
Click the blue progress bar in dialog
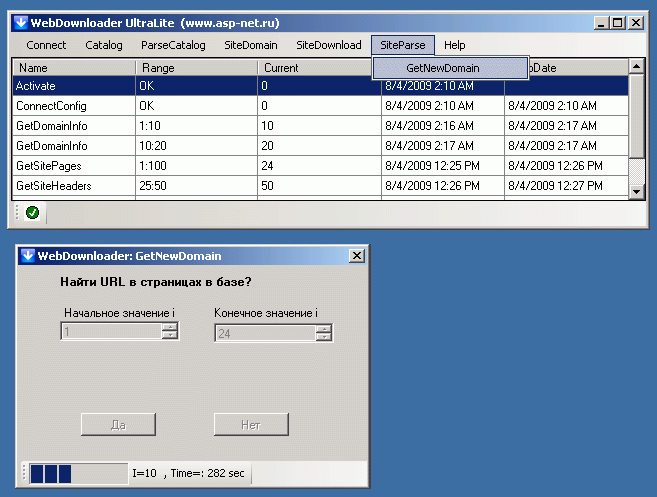[78, 474]
